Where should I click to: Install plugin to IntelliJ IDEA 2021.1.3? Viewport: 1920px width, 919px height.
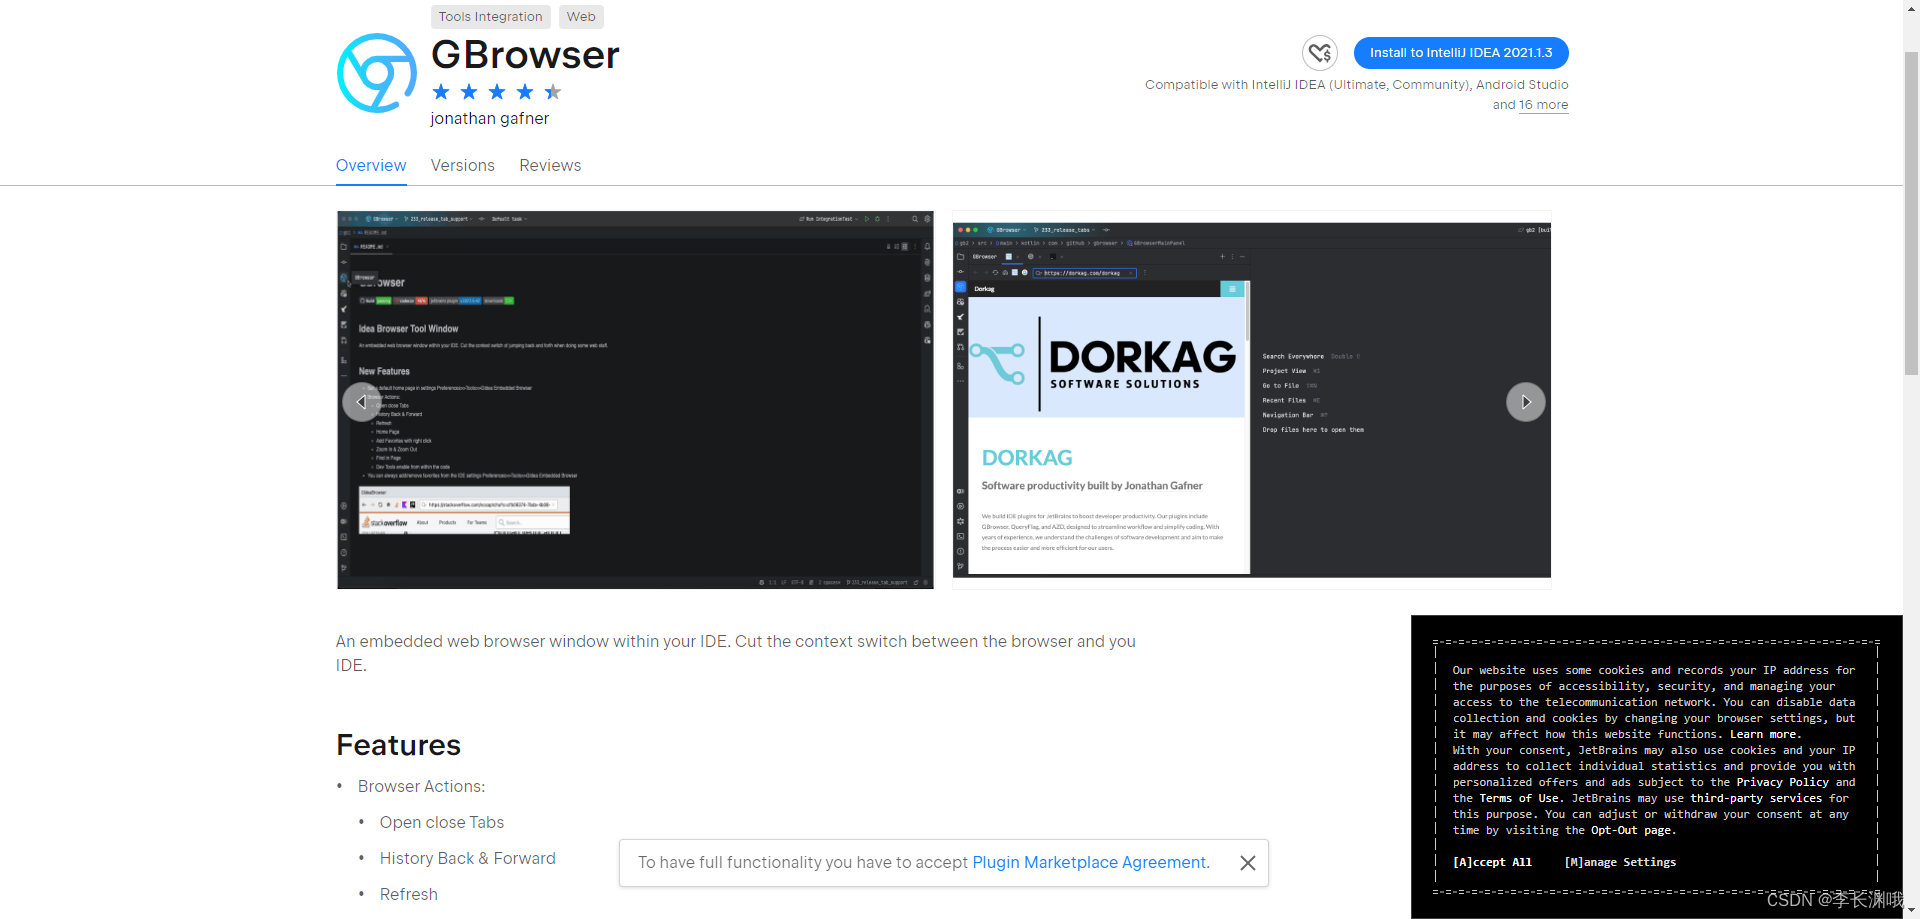pos(1461,53)
